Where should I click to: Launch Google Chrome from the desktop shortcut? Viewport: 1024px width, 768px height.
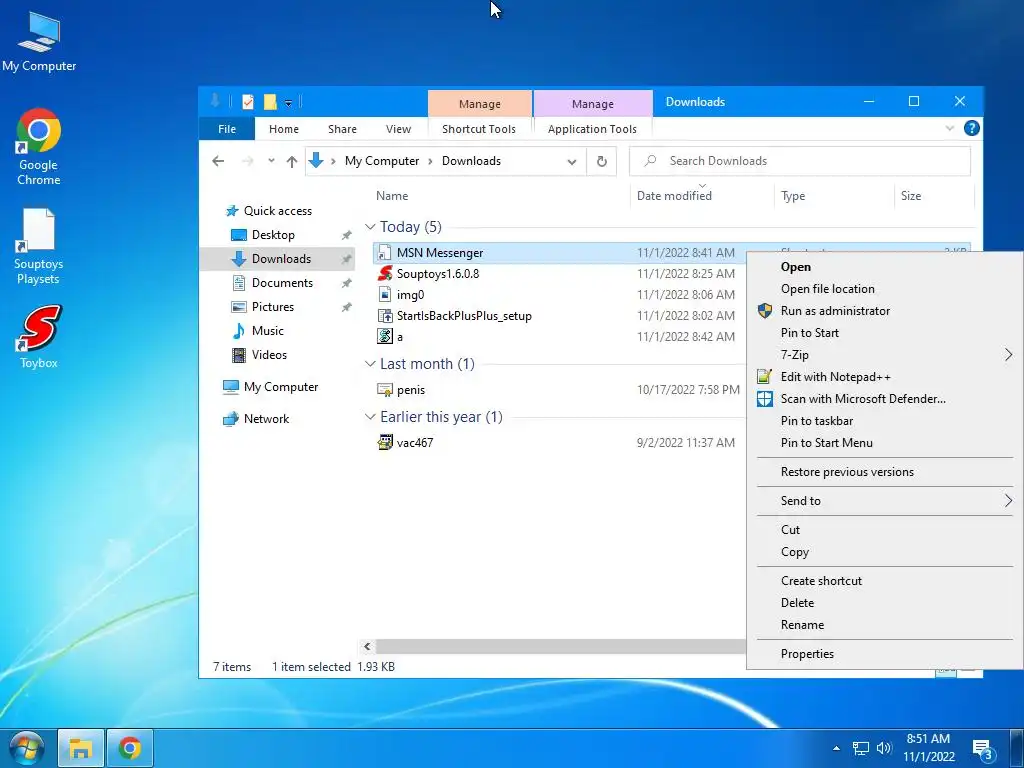[x=39, y=147]
